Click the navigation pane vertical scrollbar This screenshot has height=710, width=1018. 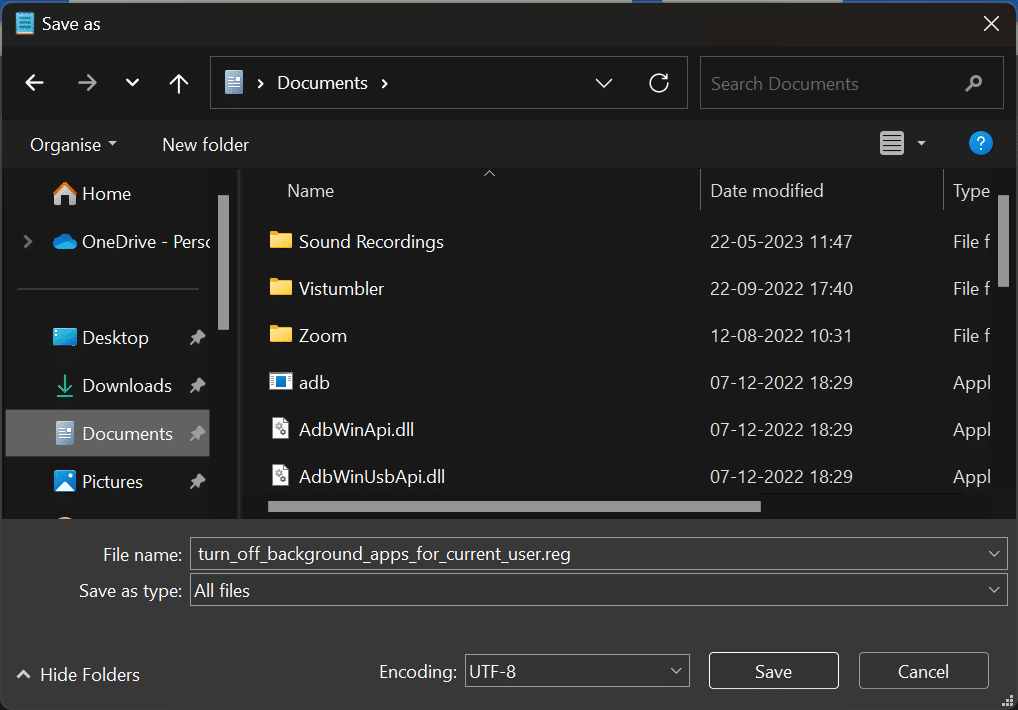click(223, 262)
